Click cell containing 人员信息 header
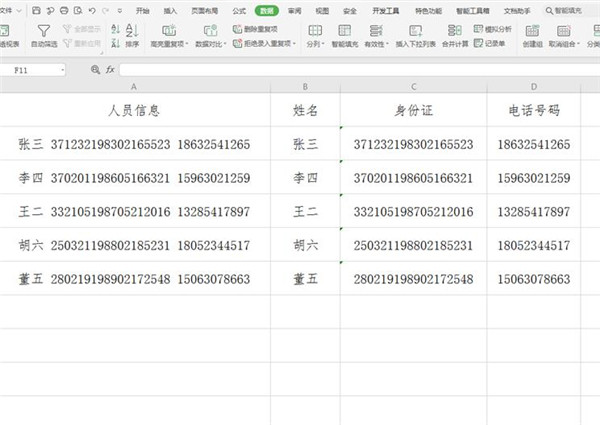This screenshot has height=425, width=600. pyautogui.click(x=134, y=110)
